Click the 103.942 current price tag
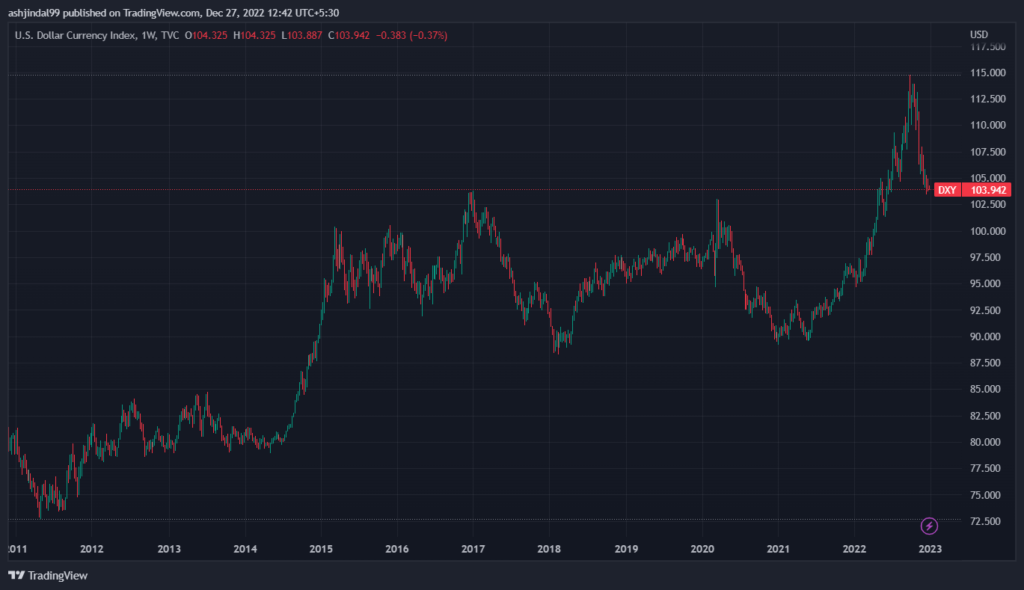The height and width of the screenshot is (590, 1024). click(987, 190)
